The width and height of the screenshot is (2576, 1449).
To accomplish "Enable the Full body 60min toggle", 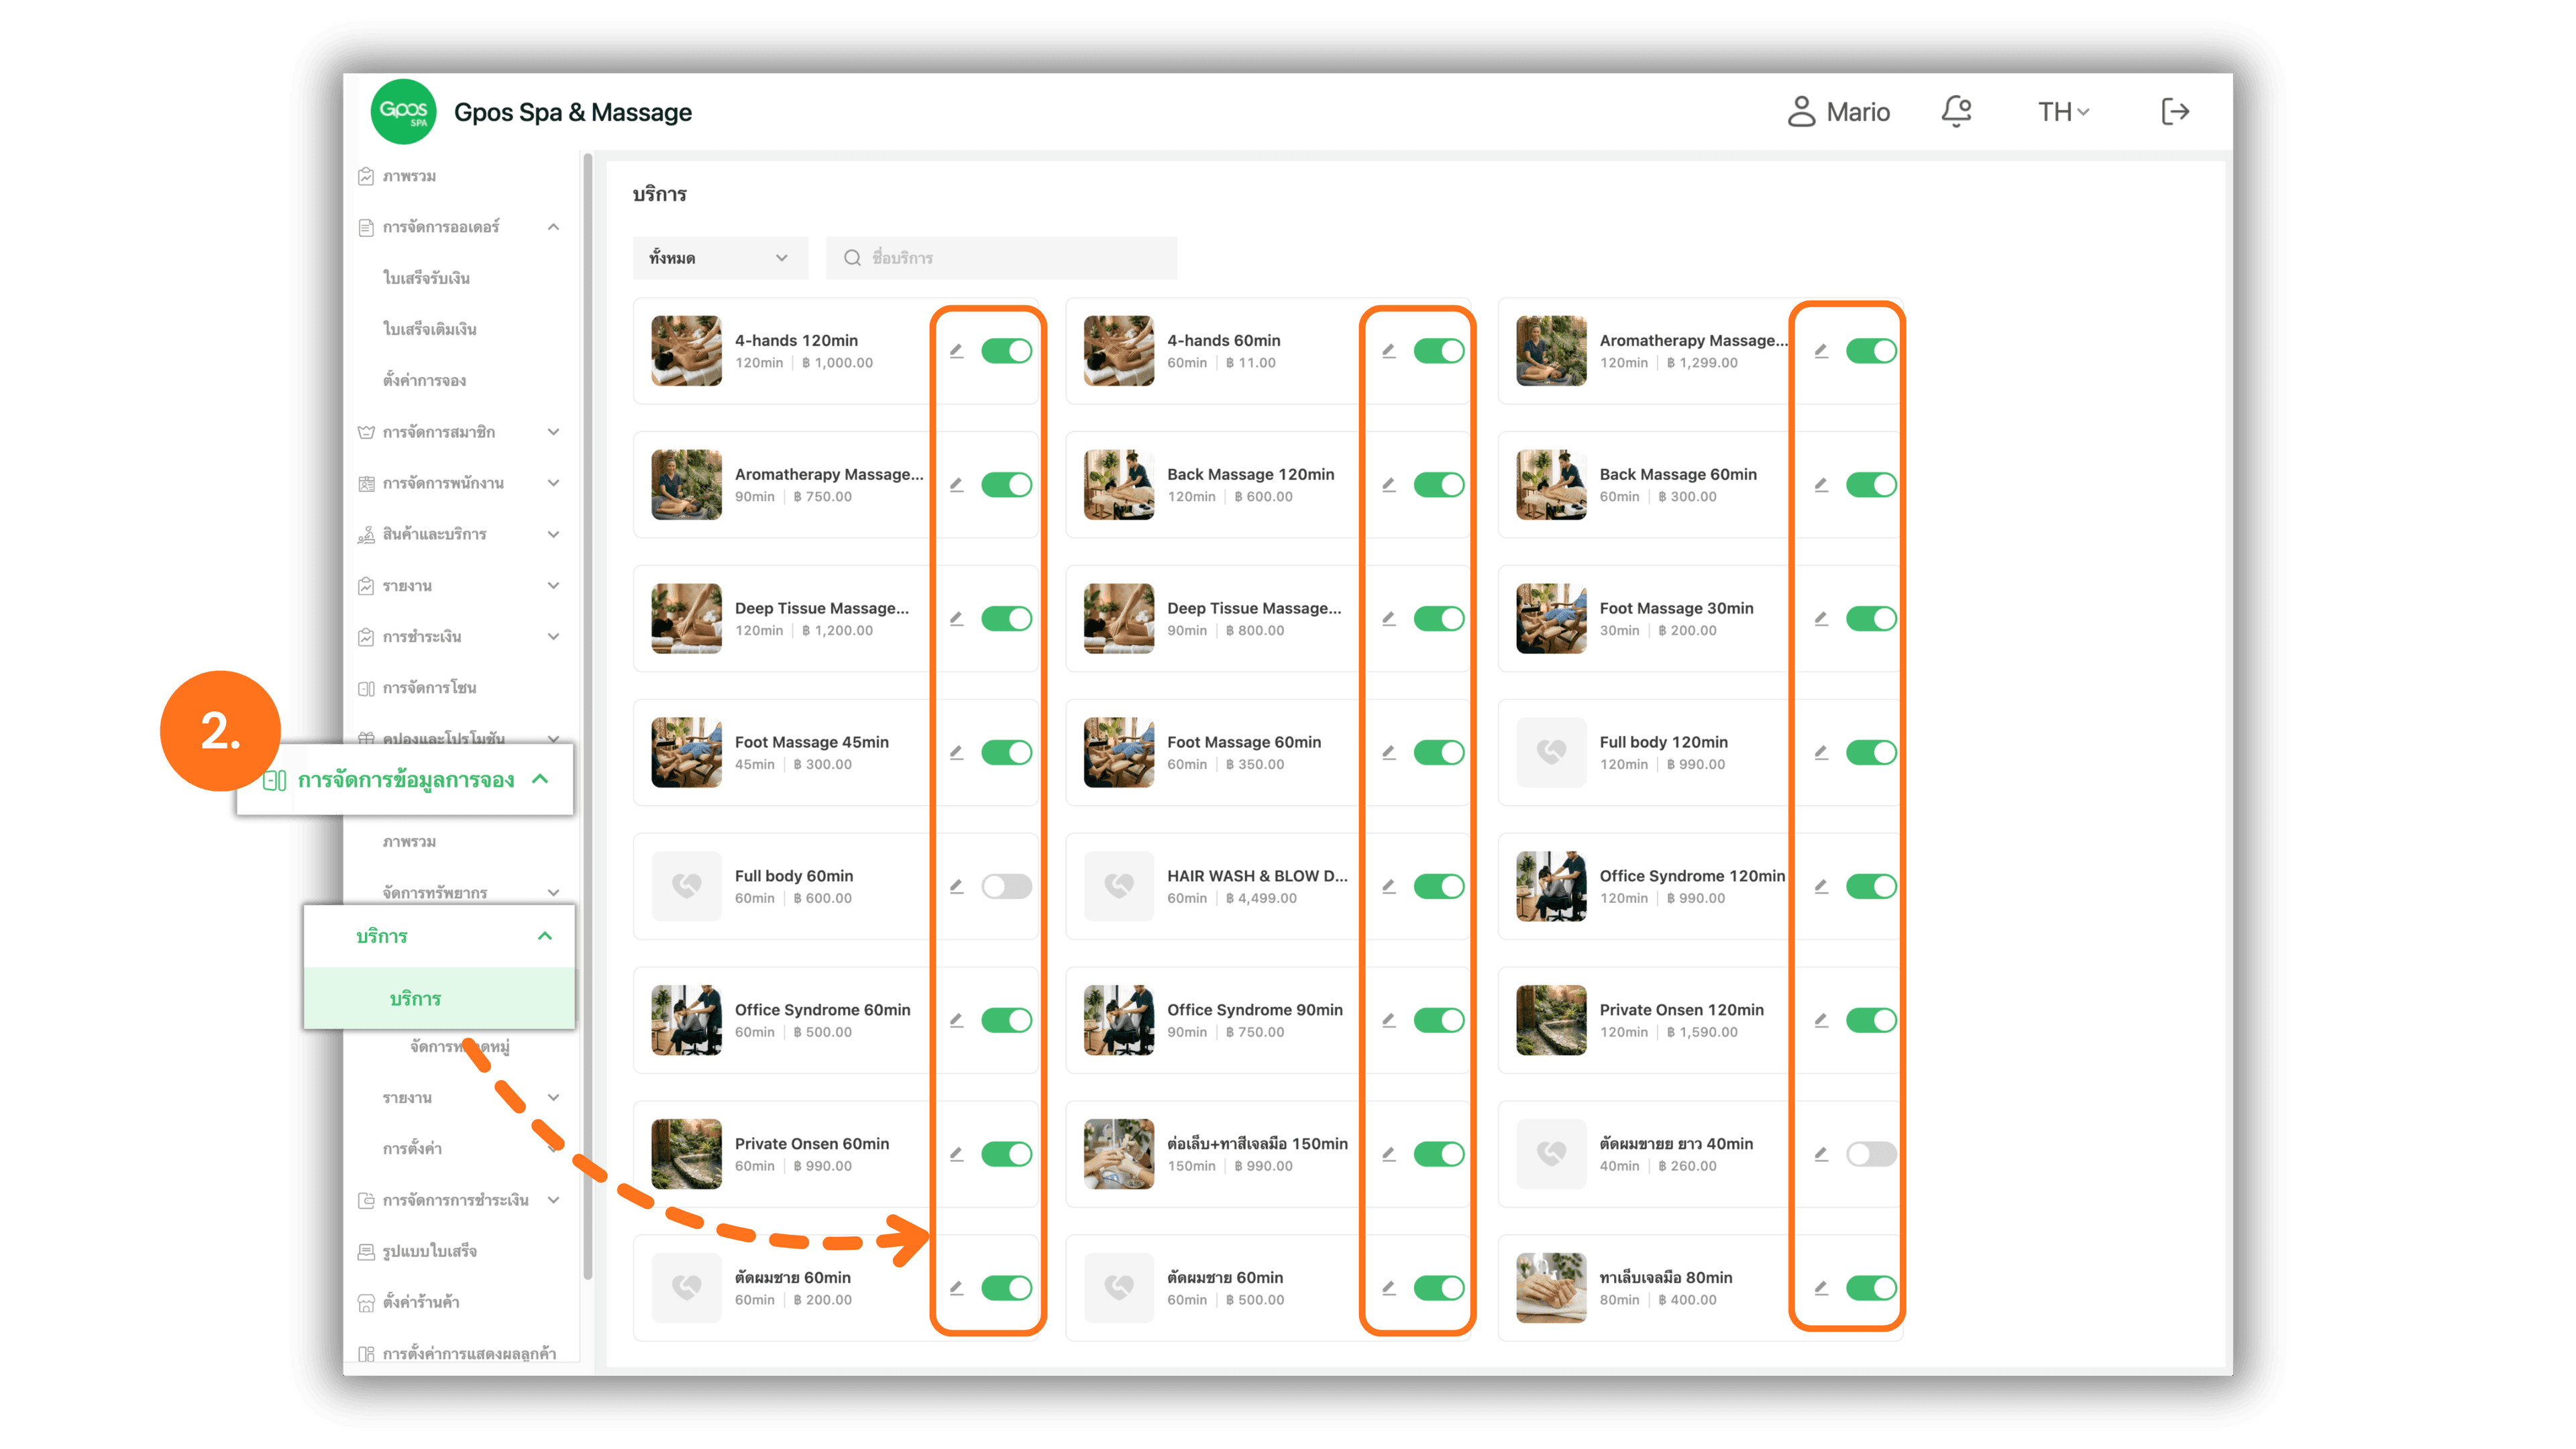I will [x=1006, y=887].
